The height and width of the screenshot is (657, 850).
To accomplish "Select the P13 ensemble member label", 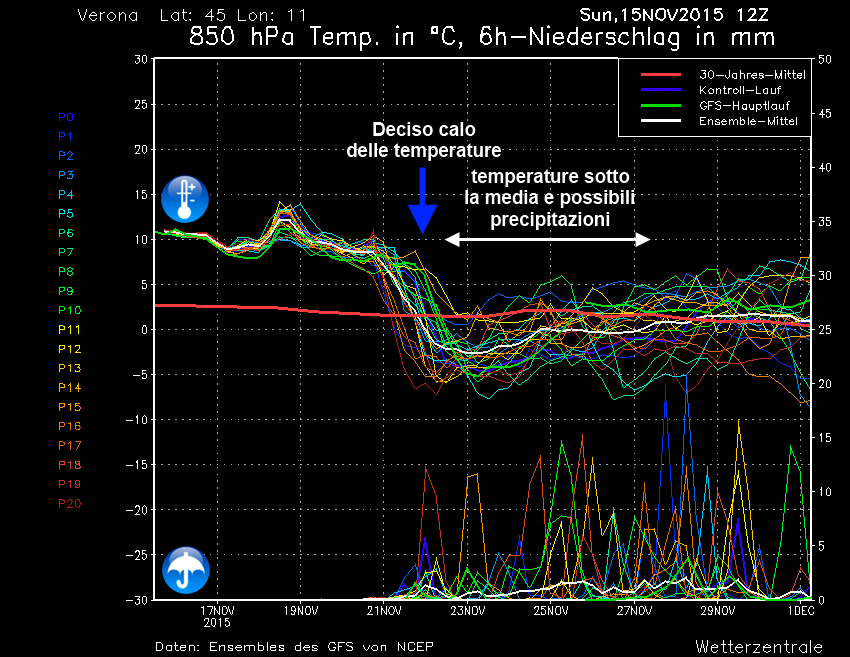I will pyautogui.click(x=70, y=368).
